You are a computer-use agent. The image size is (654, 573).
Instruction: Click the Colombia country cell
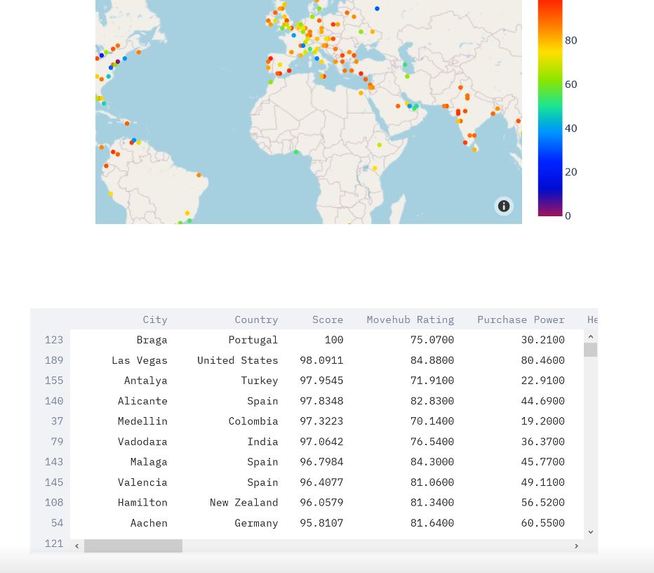coord(253,421)
